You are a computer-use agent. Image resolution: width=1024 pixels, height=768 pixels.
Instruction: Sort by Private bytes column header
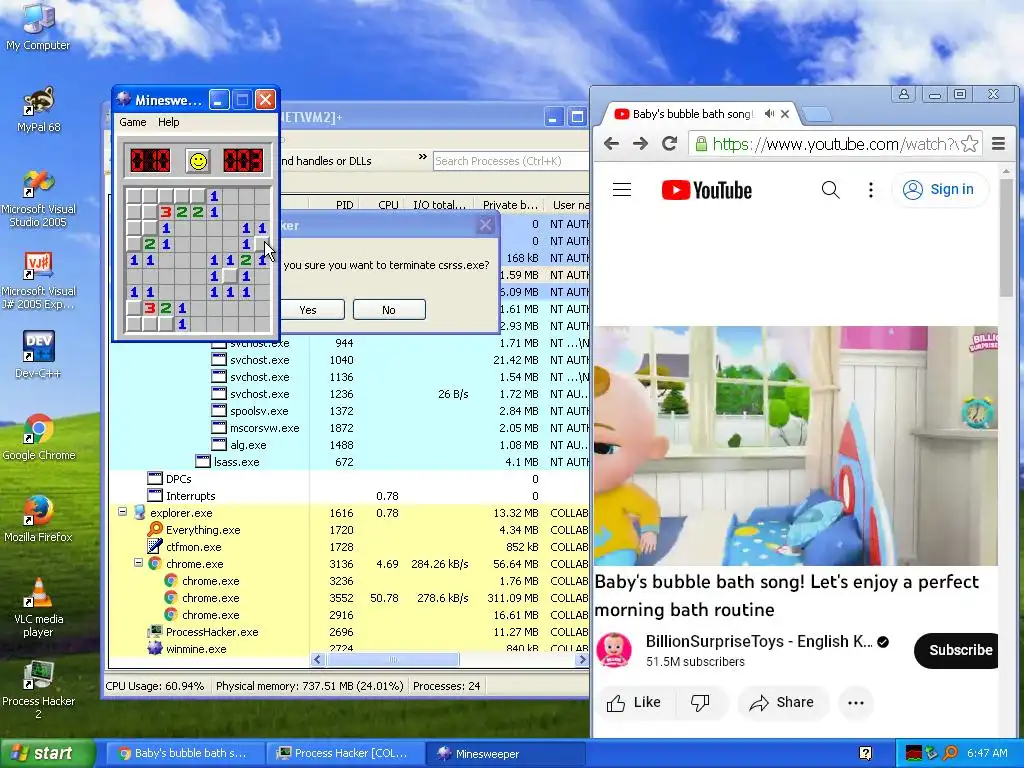pyautogui.click(x=509, y=205)
